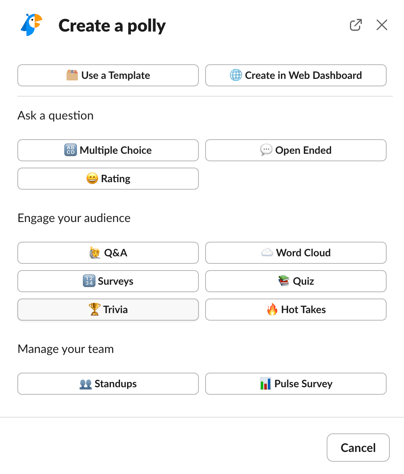Screen dimensions: 404x474
Task: Close the Create a polly dialog
Action: coord(382,25)
